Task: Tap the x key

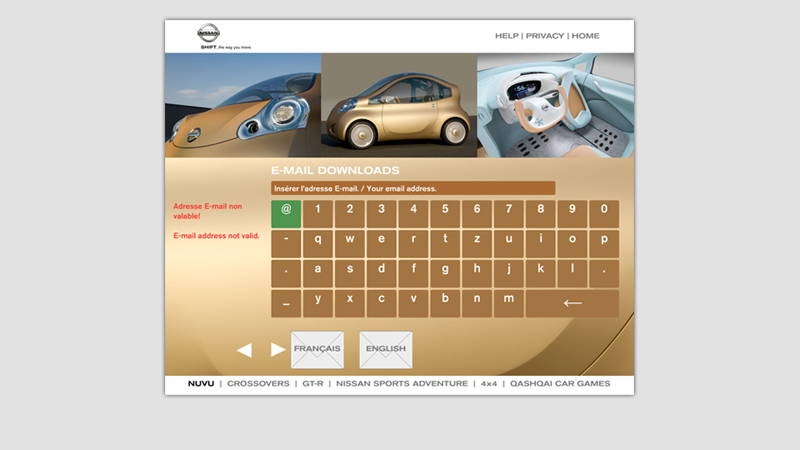Action: click(349, 304)
